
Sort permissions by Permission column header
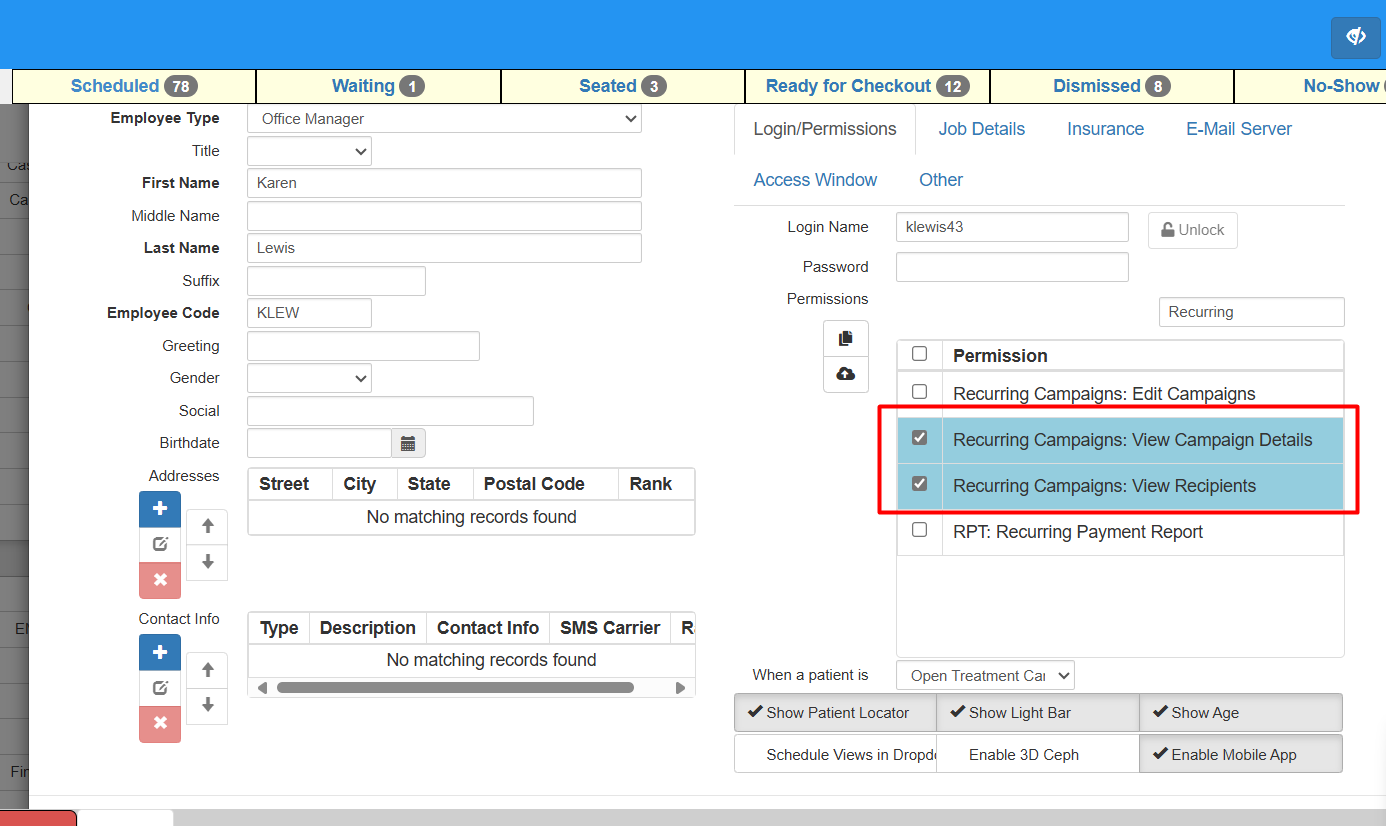click(1142, 356)
